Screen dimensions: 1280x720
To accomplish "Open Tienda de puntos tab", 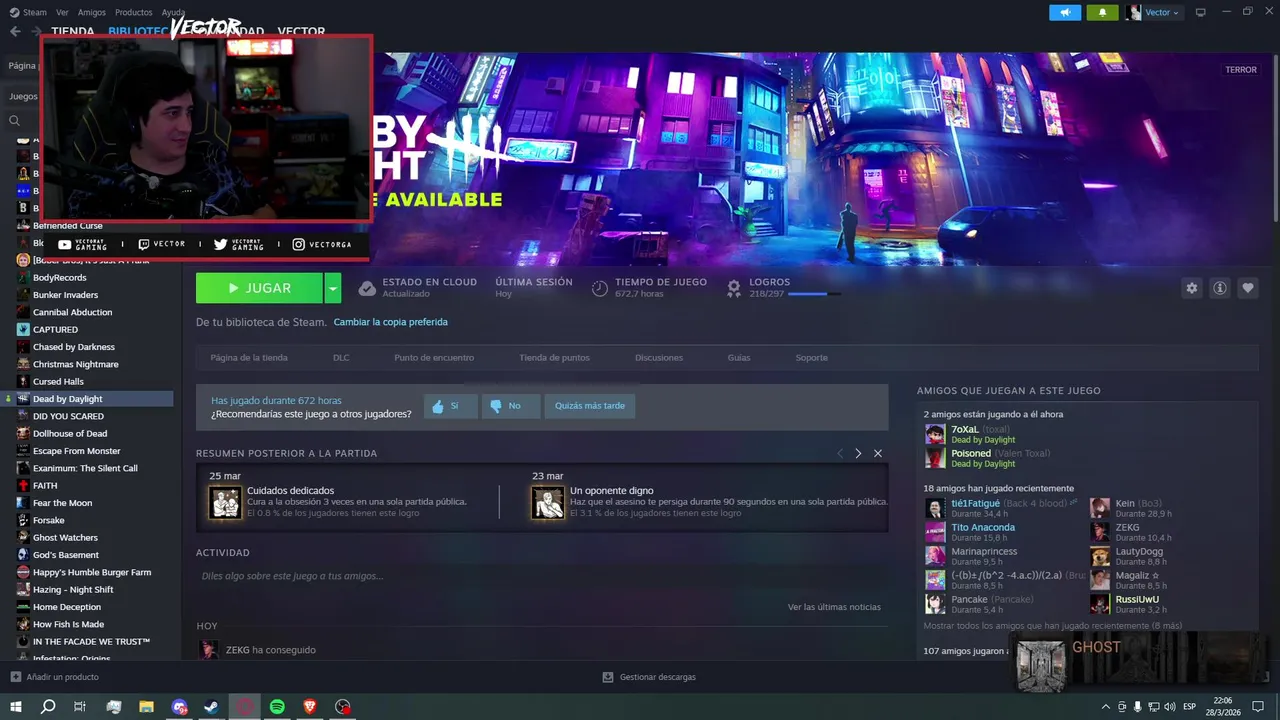I will coord(554,357).
